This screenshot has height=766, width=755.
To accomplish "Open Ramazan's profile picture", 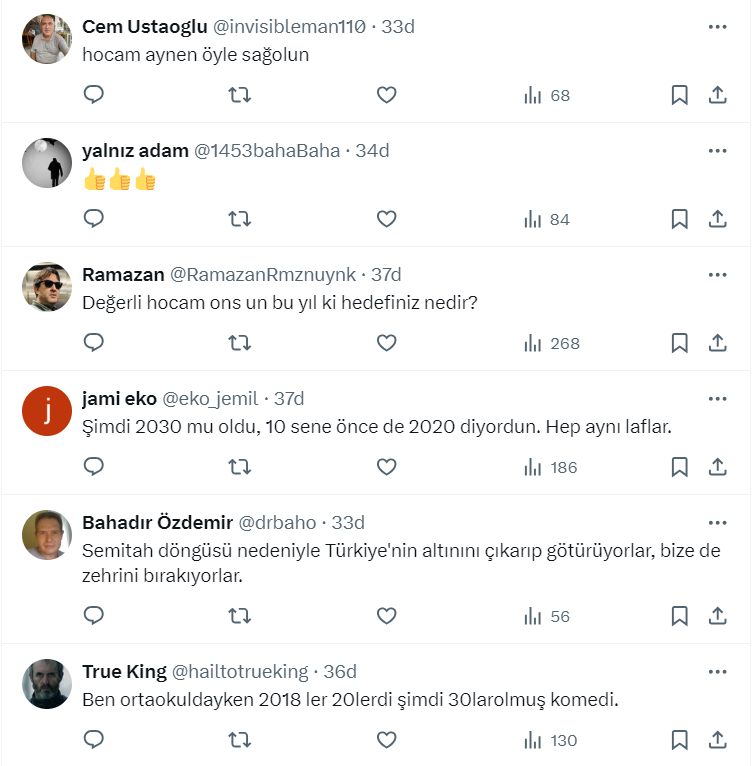I will click(47, 287).
